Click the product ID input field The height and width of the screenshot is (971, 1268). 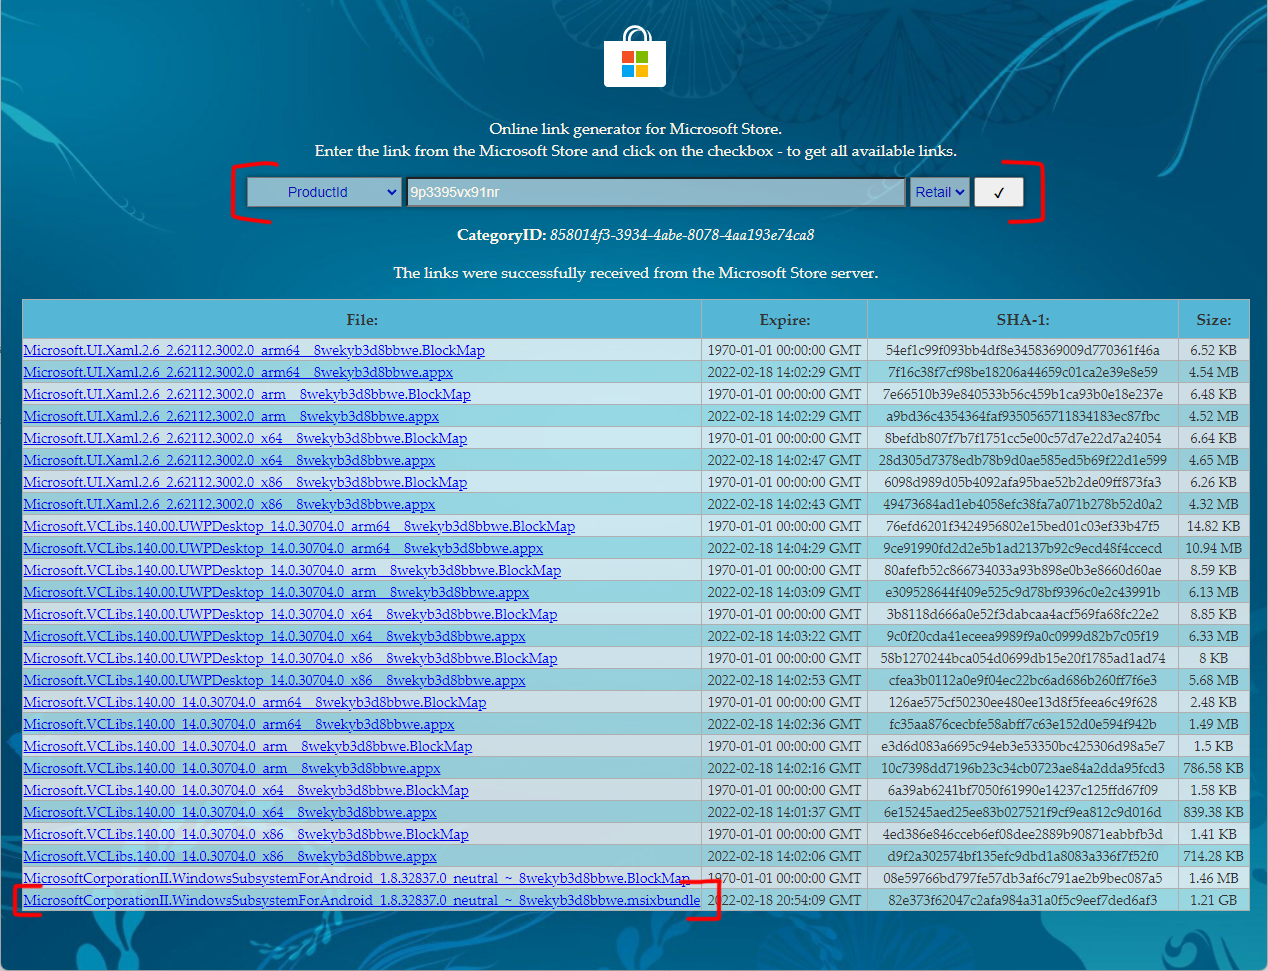point(655,192)
